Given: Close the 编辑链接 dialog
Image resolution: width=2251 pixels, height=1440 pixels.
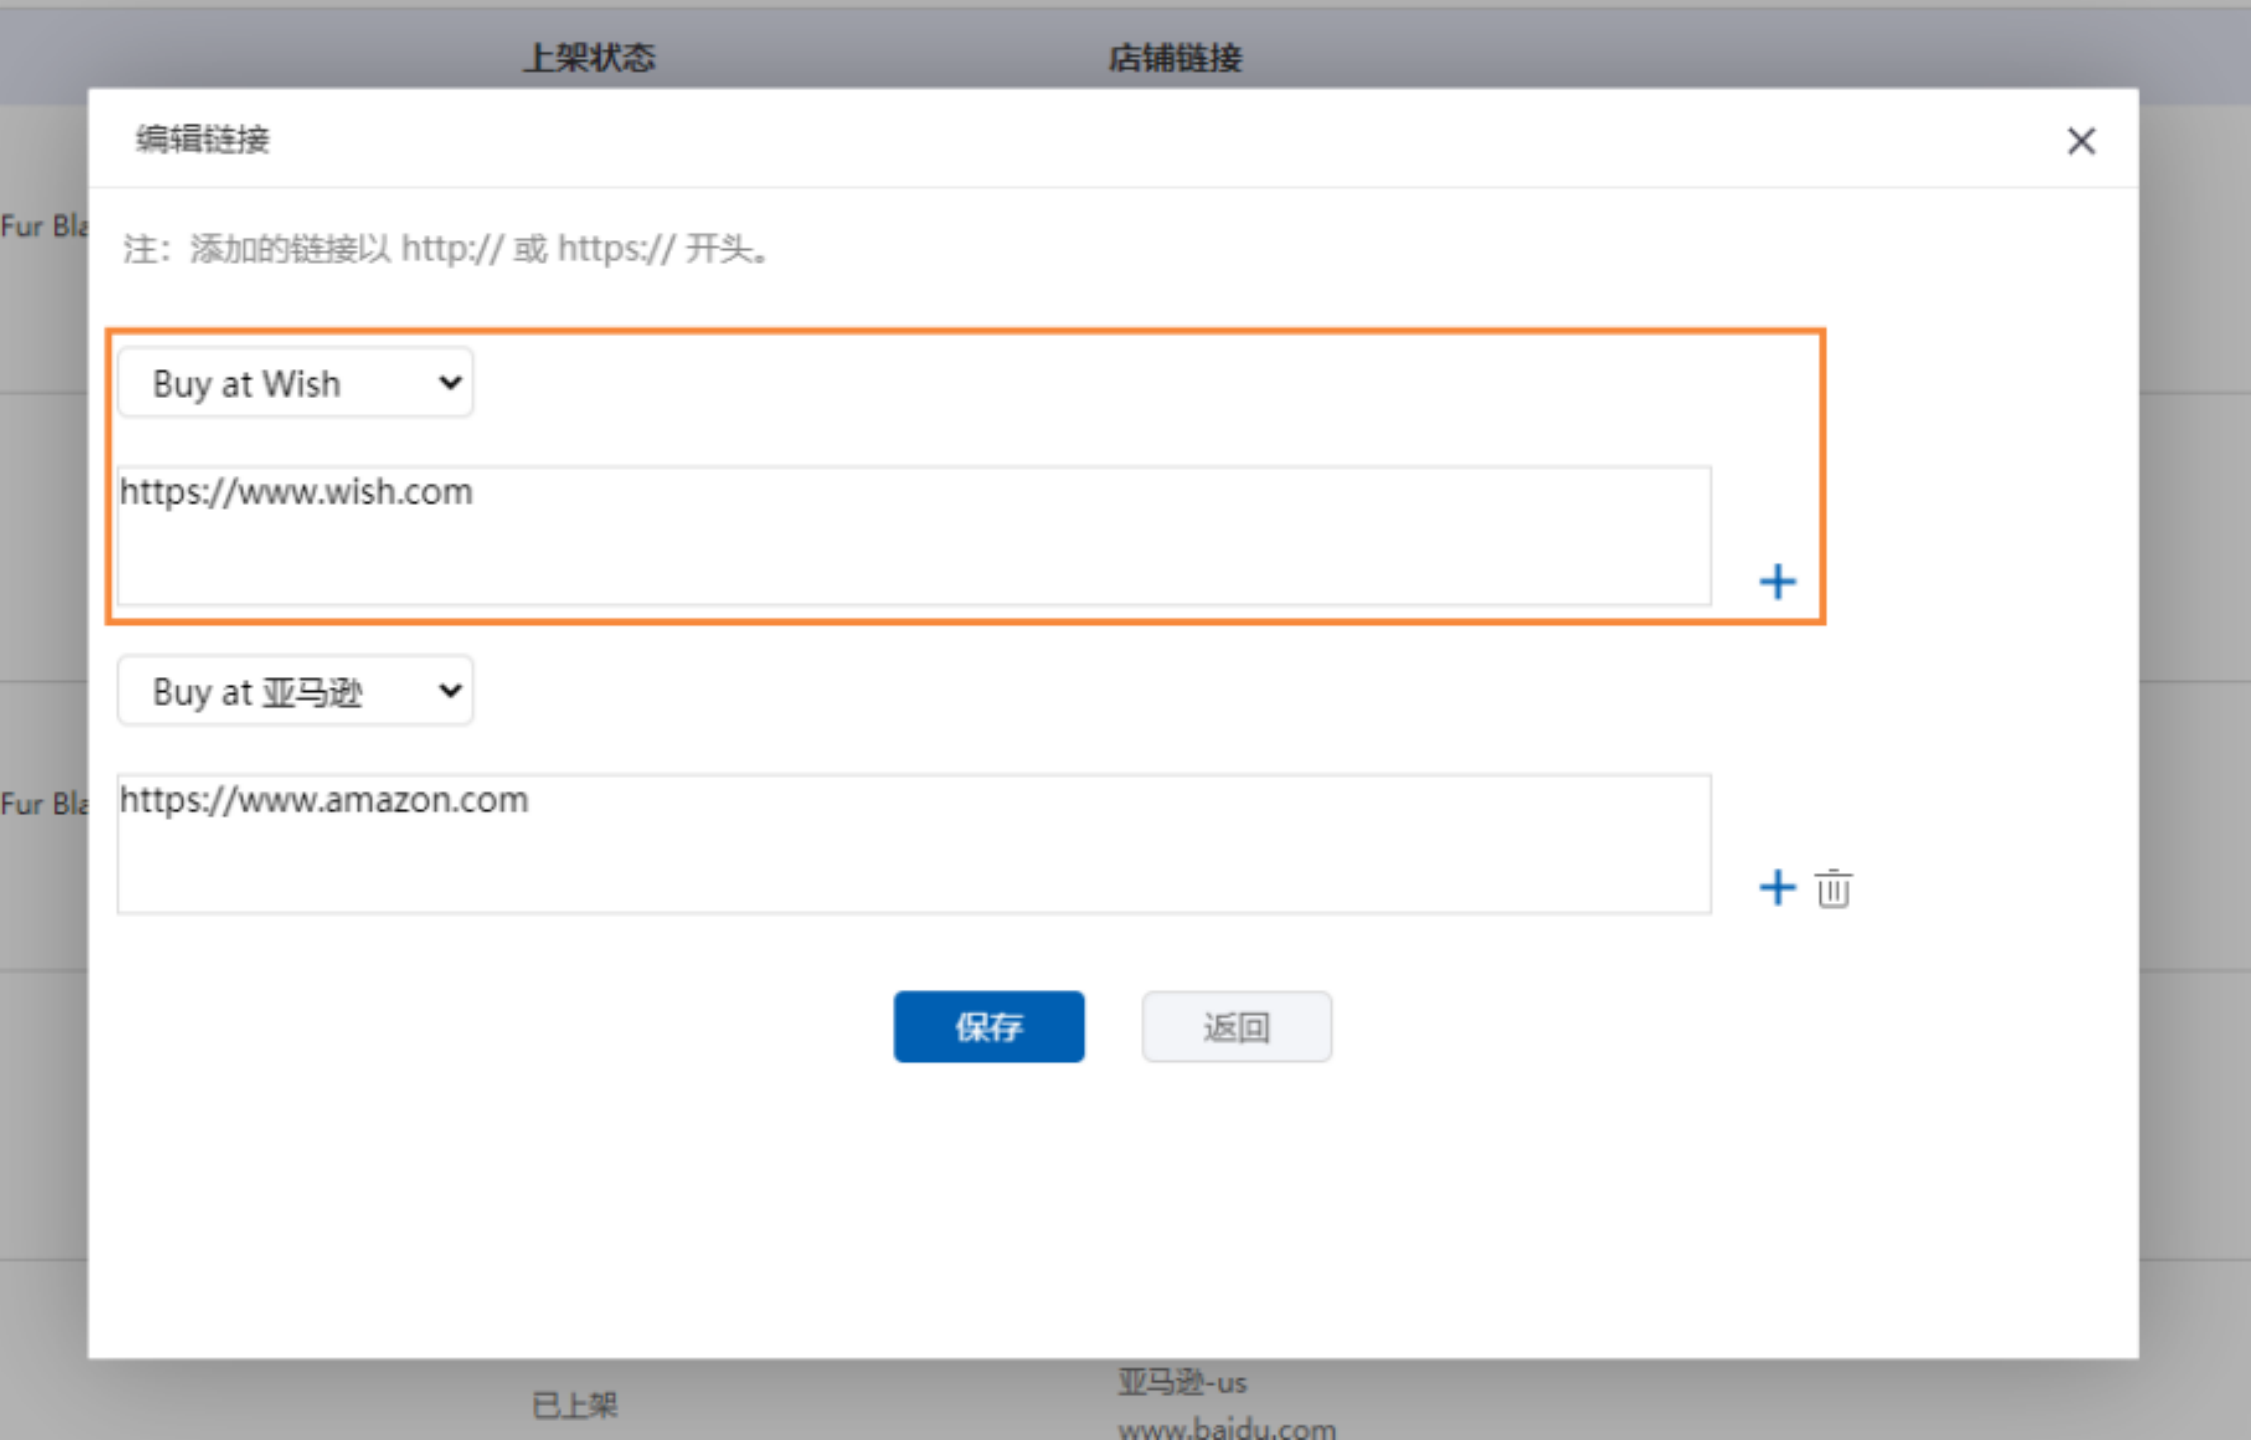Looking at the screenshot, I should pos(2081,141).
